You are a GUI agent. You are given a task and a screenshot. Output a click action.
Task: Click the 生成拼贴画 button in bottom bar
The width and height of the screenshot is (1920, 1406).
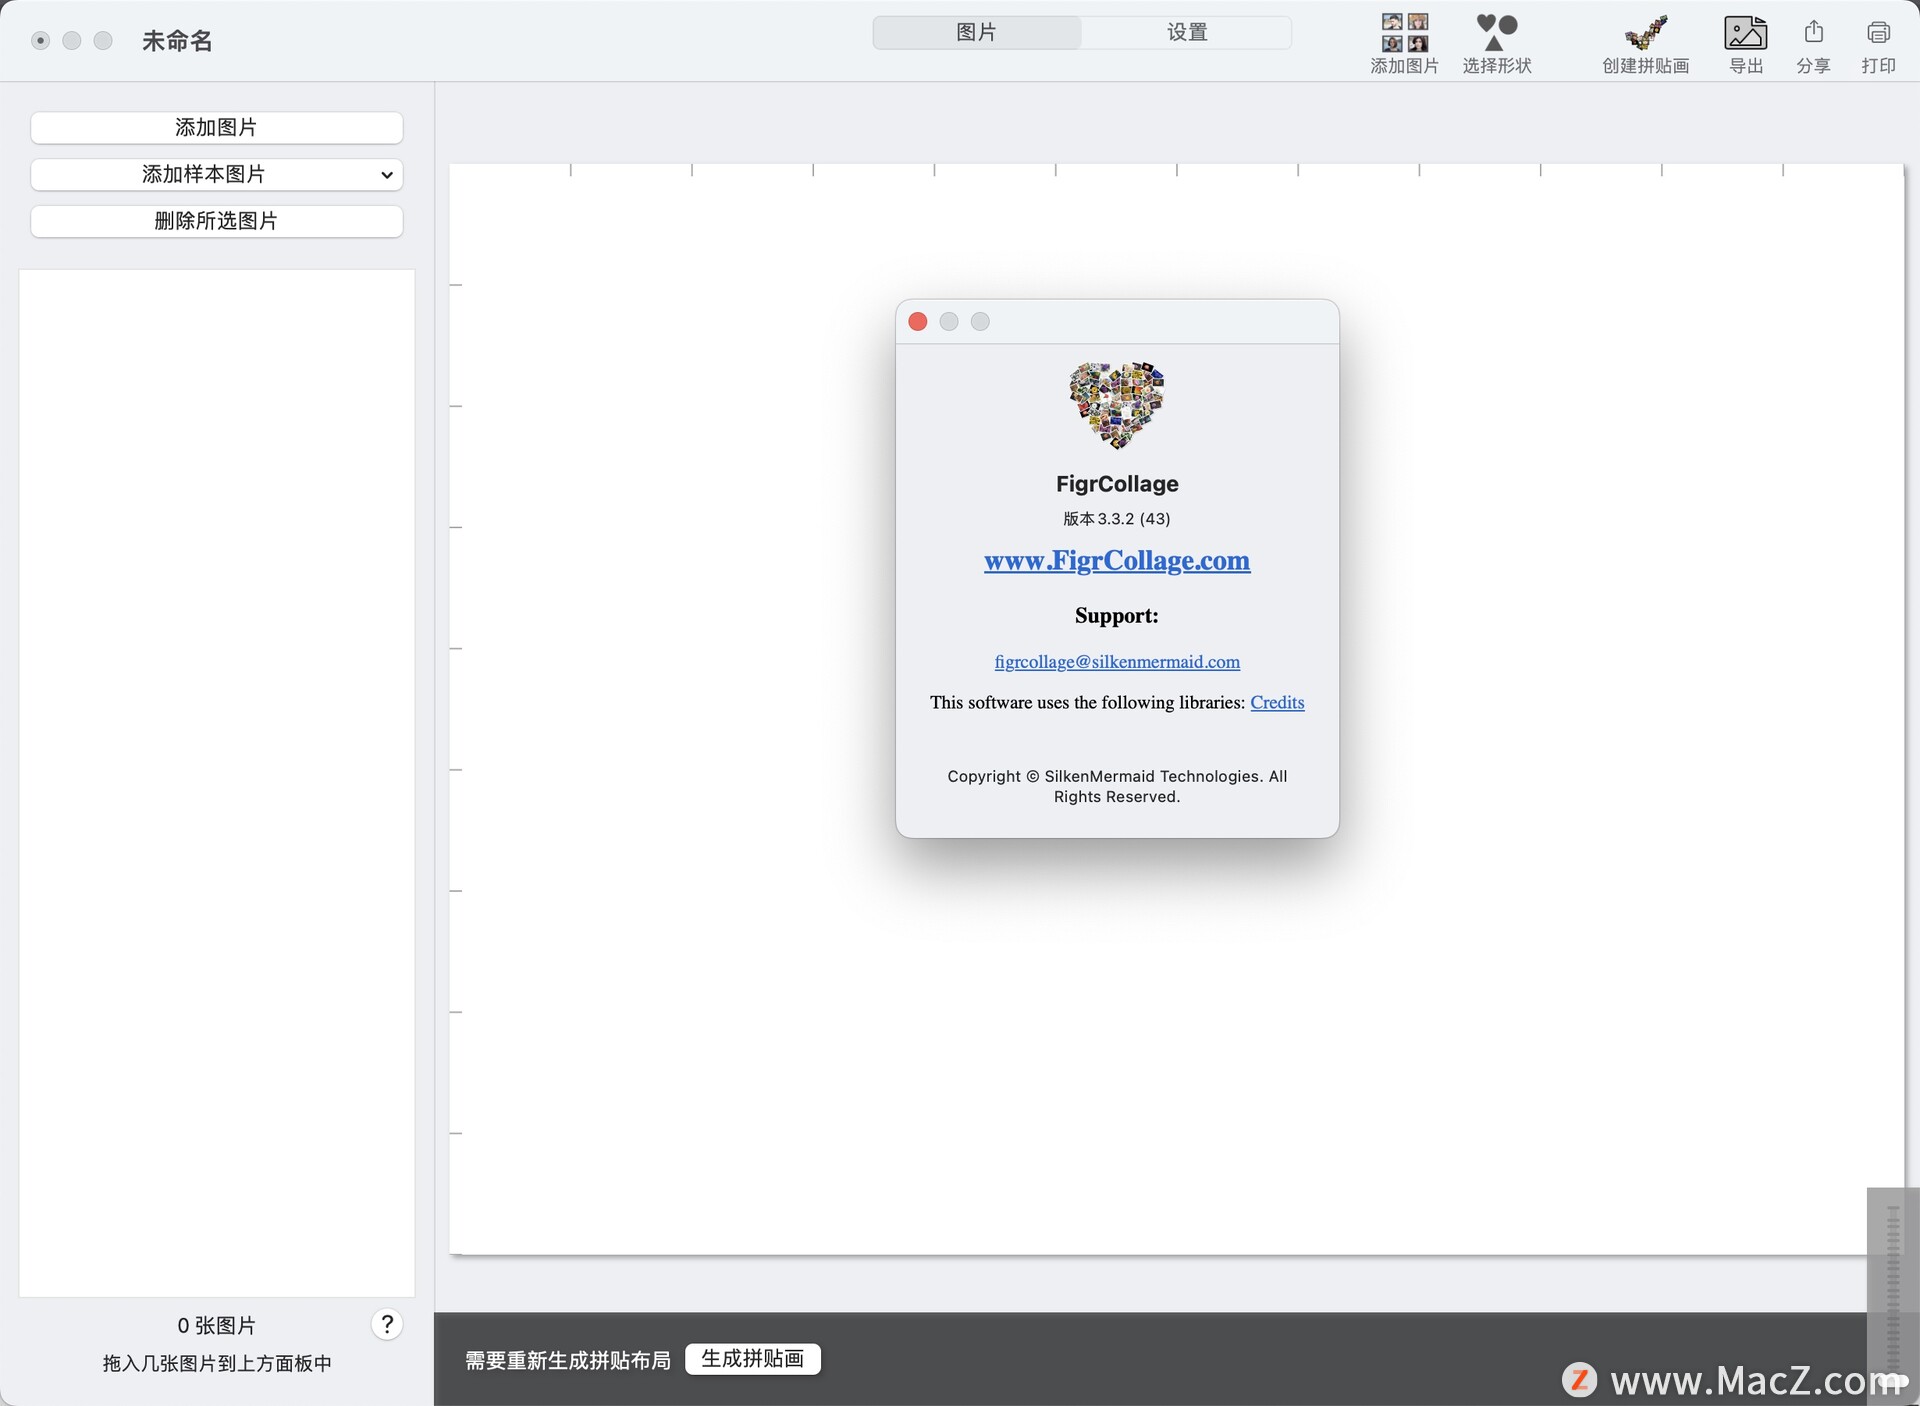coord(753,1358)
